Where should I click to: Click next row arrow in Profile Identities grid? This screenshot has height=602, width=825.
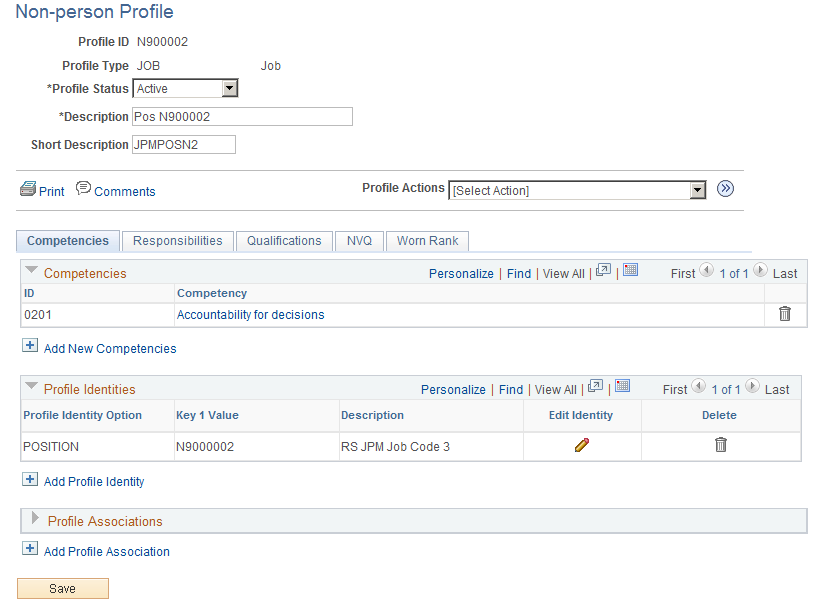(x=752, y=386)
